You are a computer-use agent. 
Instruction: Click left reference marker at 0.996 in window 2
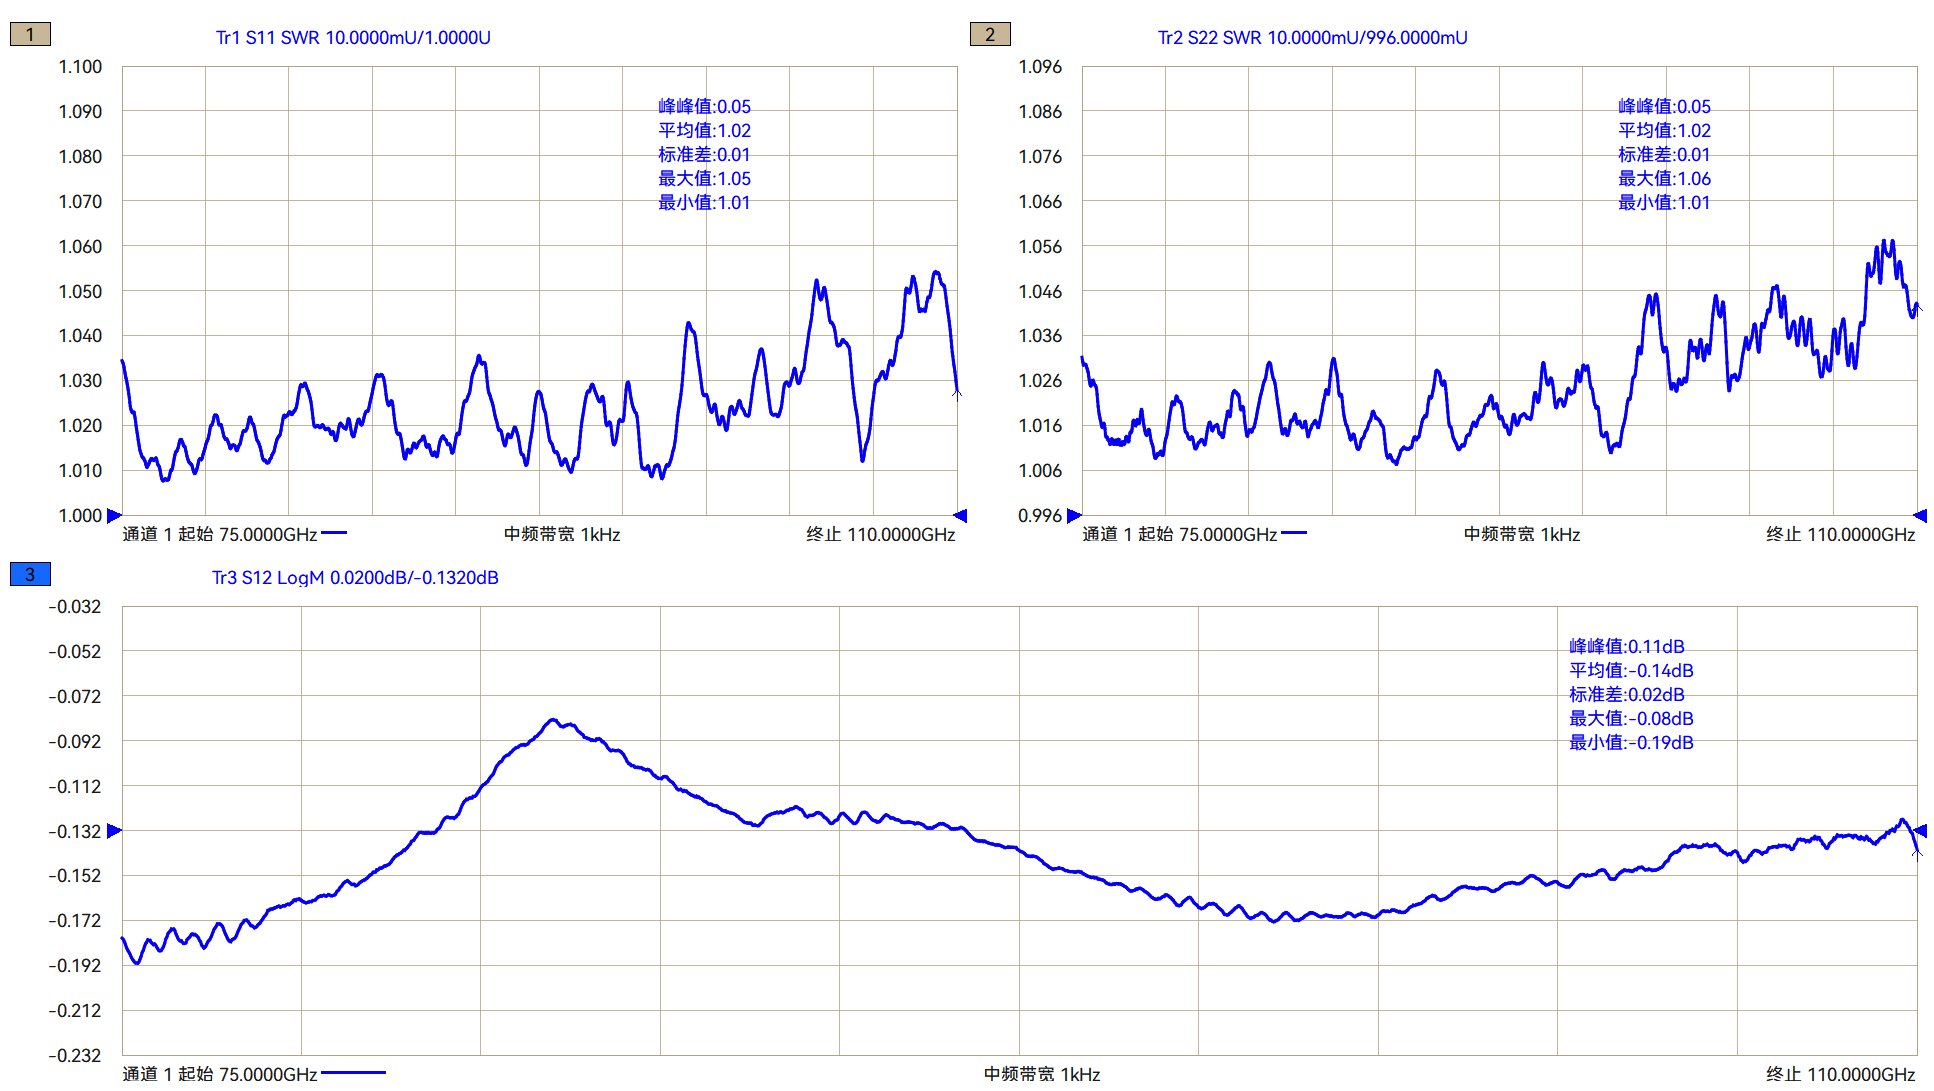click(1074, 516)
